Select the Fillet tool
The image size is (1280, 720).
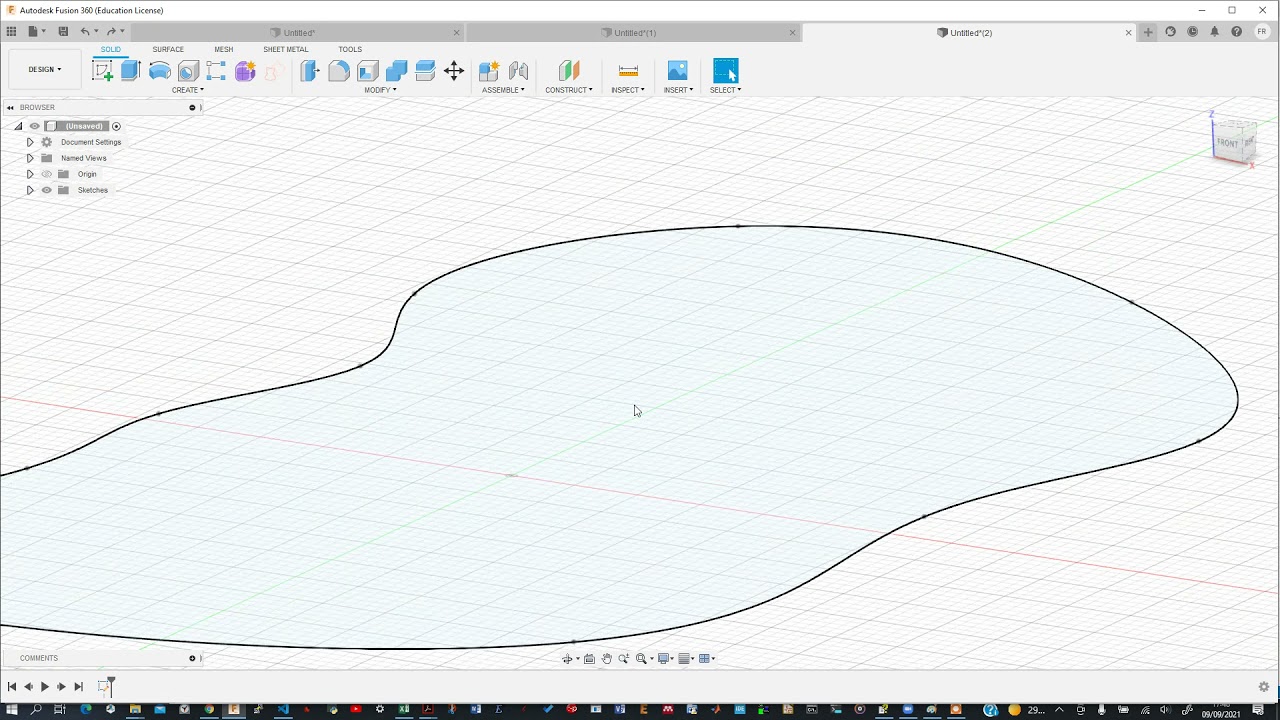[x=339, y=71]
